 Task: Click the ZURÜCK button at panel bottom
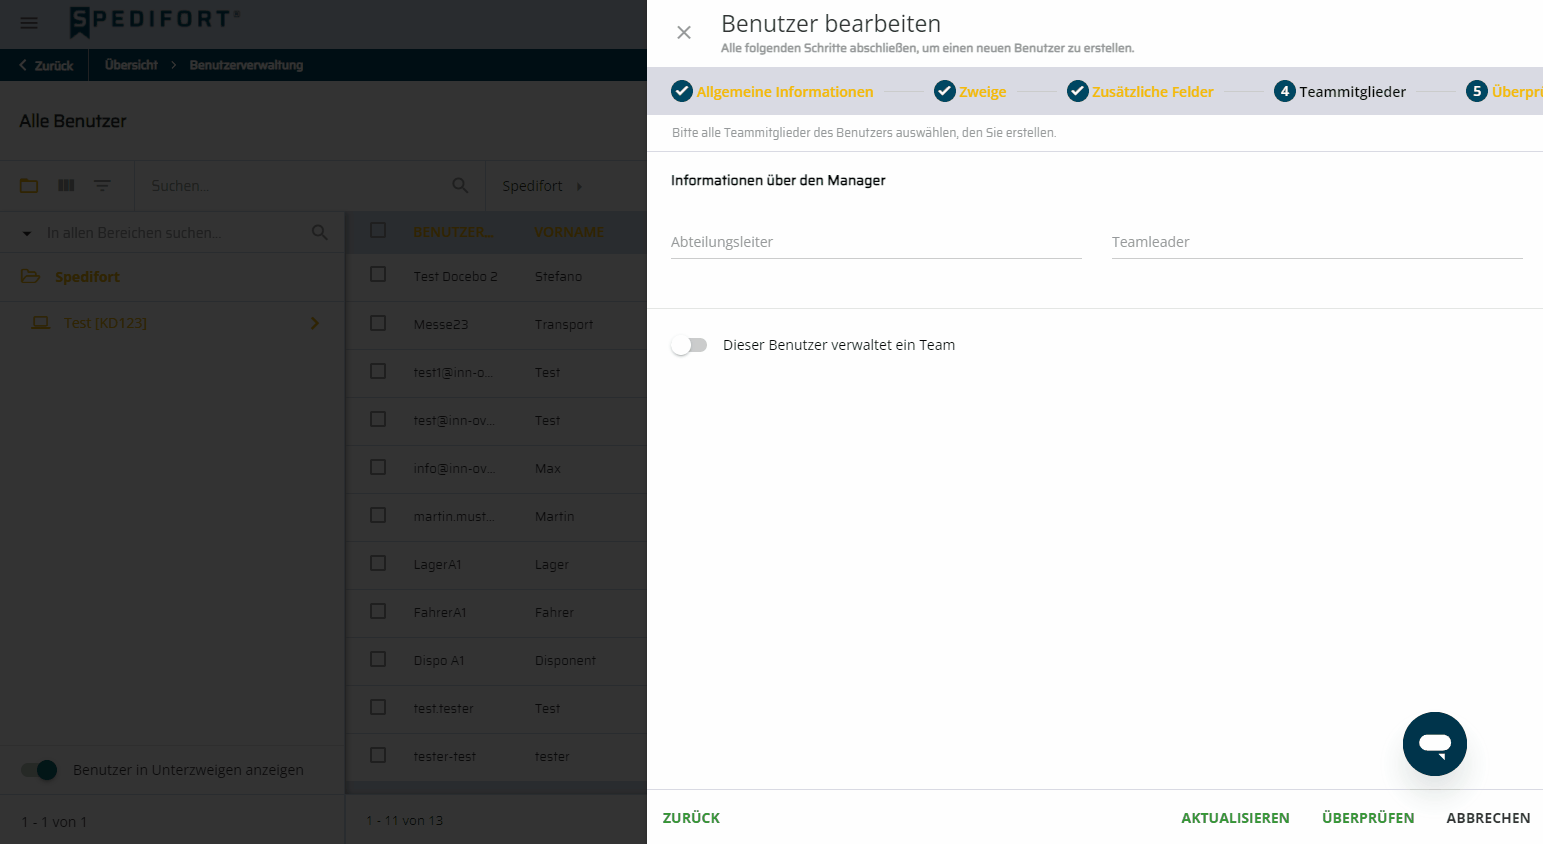pos(691,818)
